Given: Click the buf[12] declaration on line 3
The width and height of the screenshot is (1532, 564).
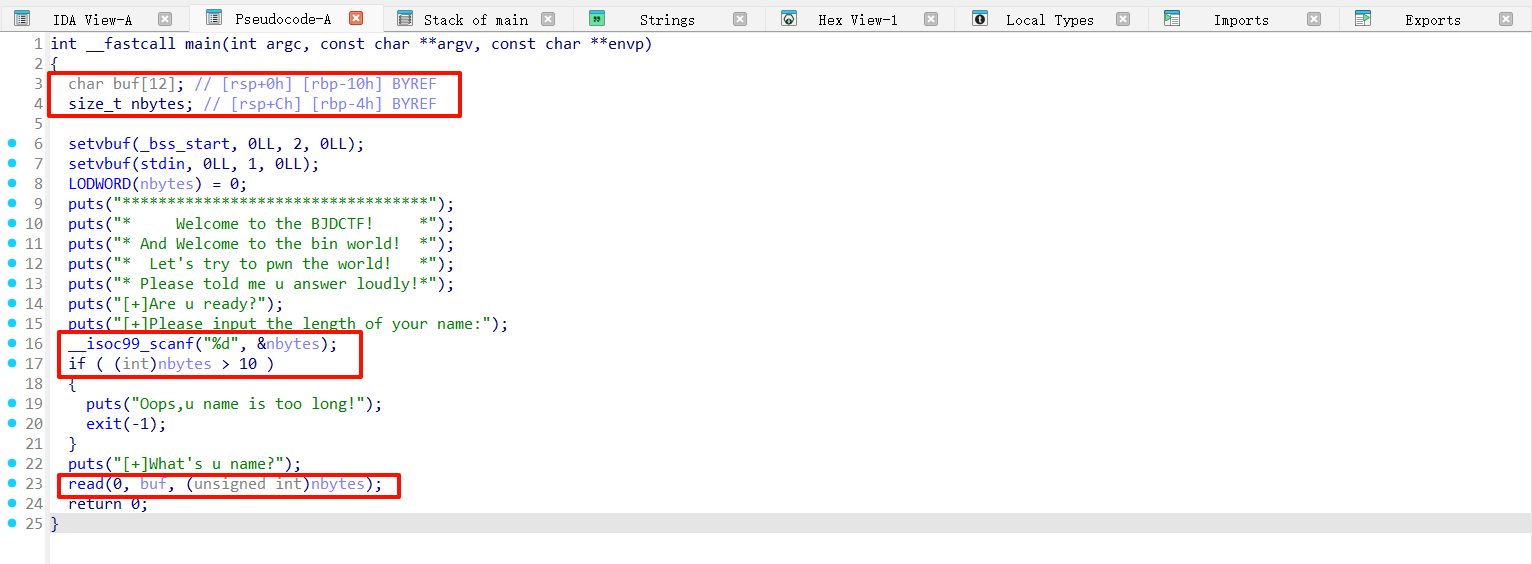Looking at the screenshot, I should coord(127,84).
